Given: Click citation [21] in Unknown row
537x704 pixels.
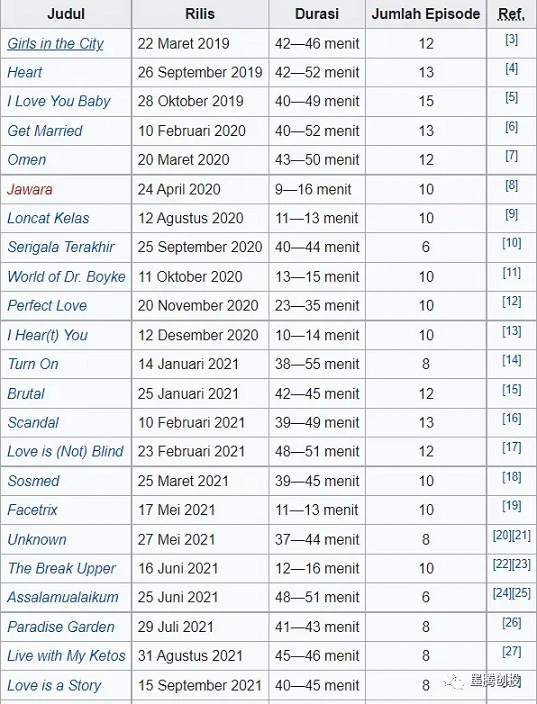Looking at the screenshot, I should pos(521,535).
